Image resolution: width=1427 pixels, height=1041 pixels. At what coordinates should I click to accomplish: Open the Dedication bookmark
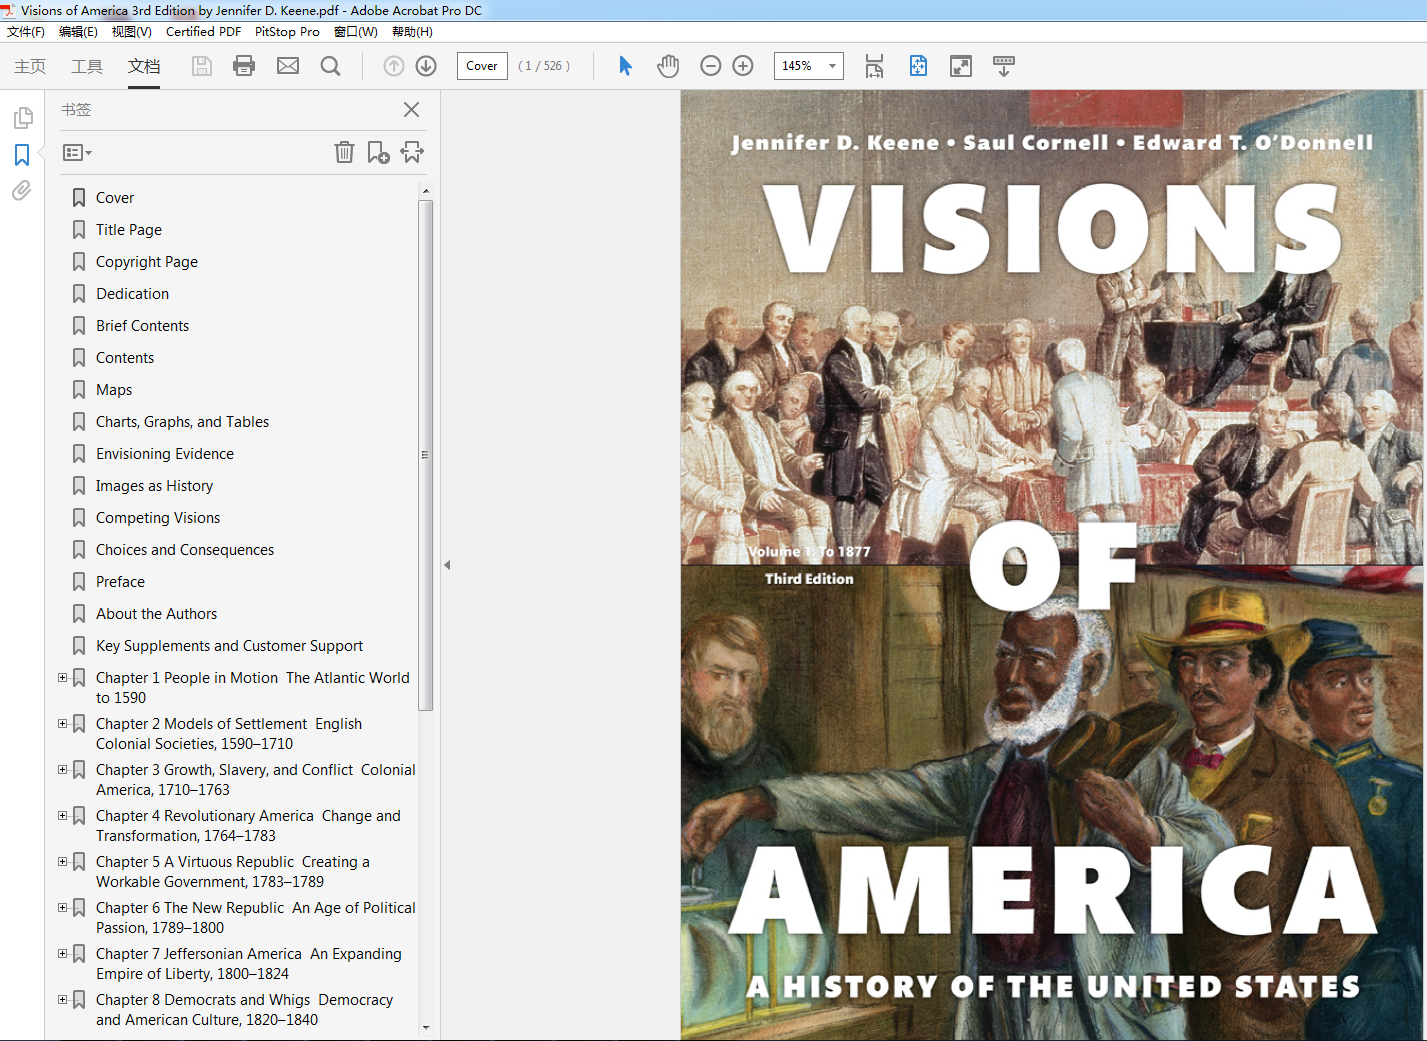pyautogui.click(x=133, y=294)
